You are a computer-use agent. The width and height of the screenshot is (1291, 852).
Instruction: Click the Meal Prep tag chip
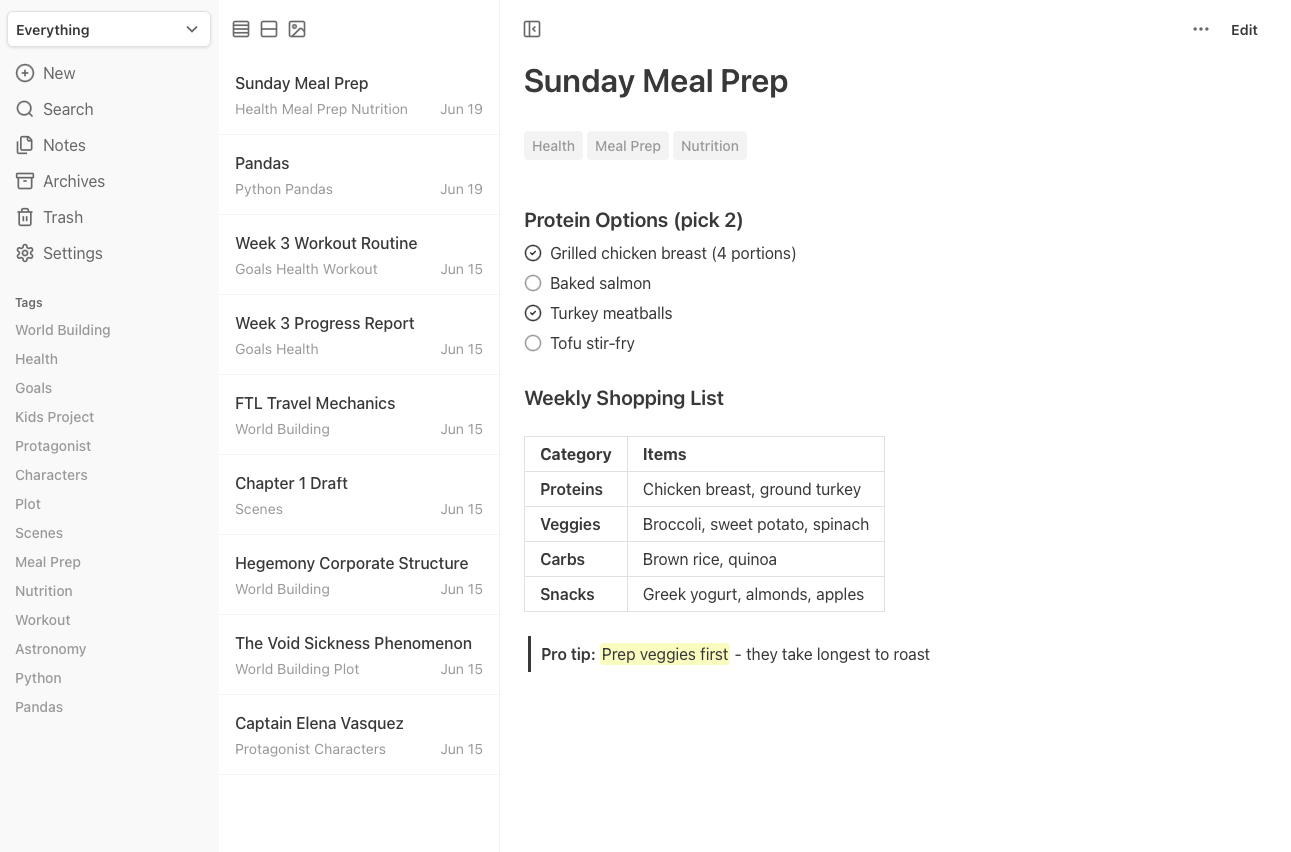point(628,146)
